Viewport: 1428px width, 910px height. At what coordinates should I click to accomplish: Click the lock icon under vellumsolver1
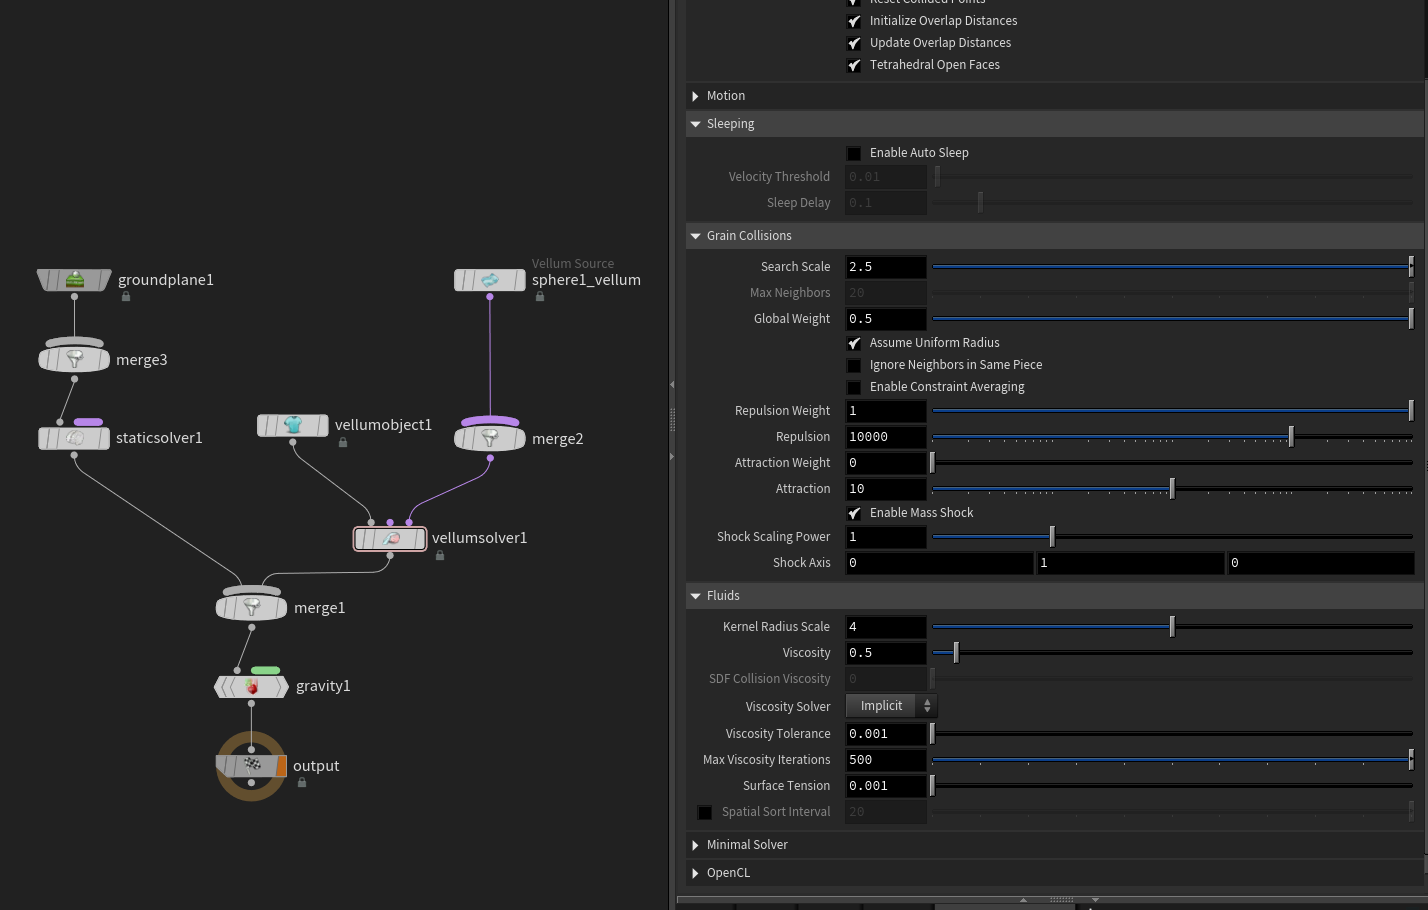pyautogui.click(x=440, y=555)
